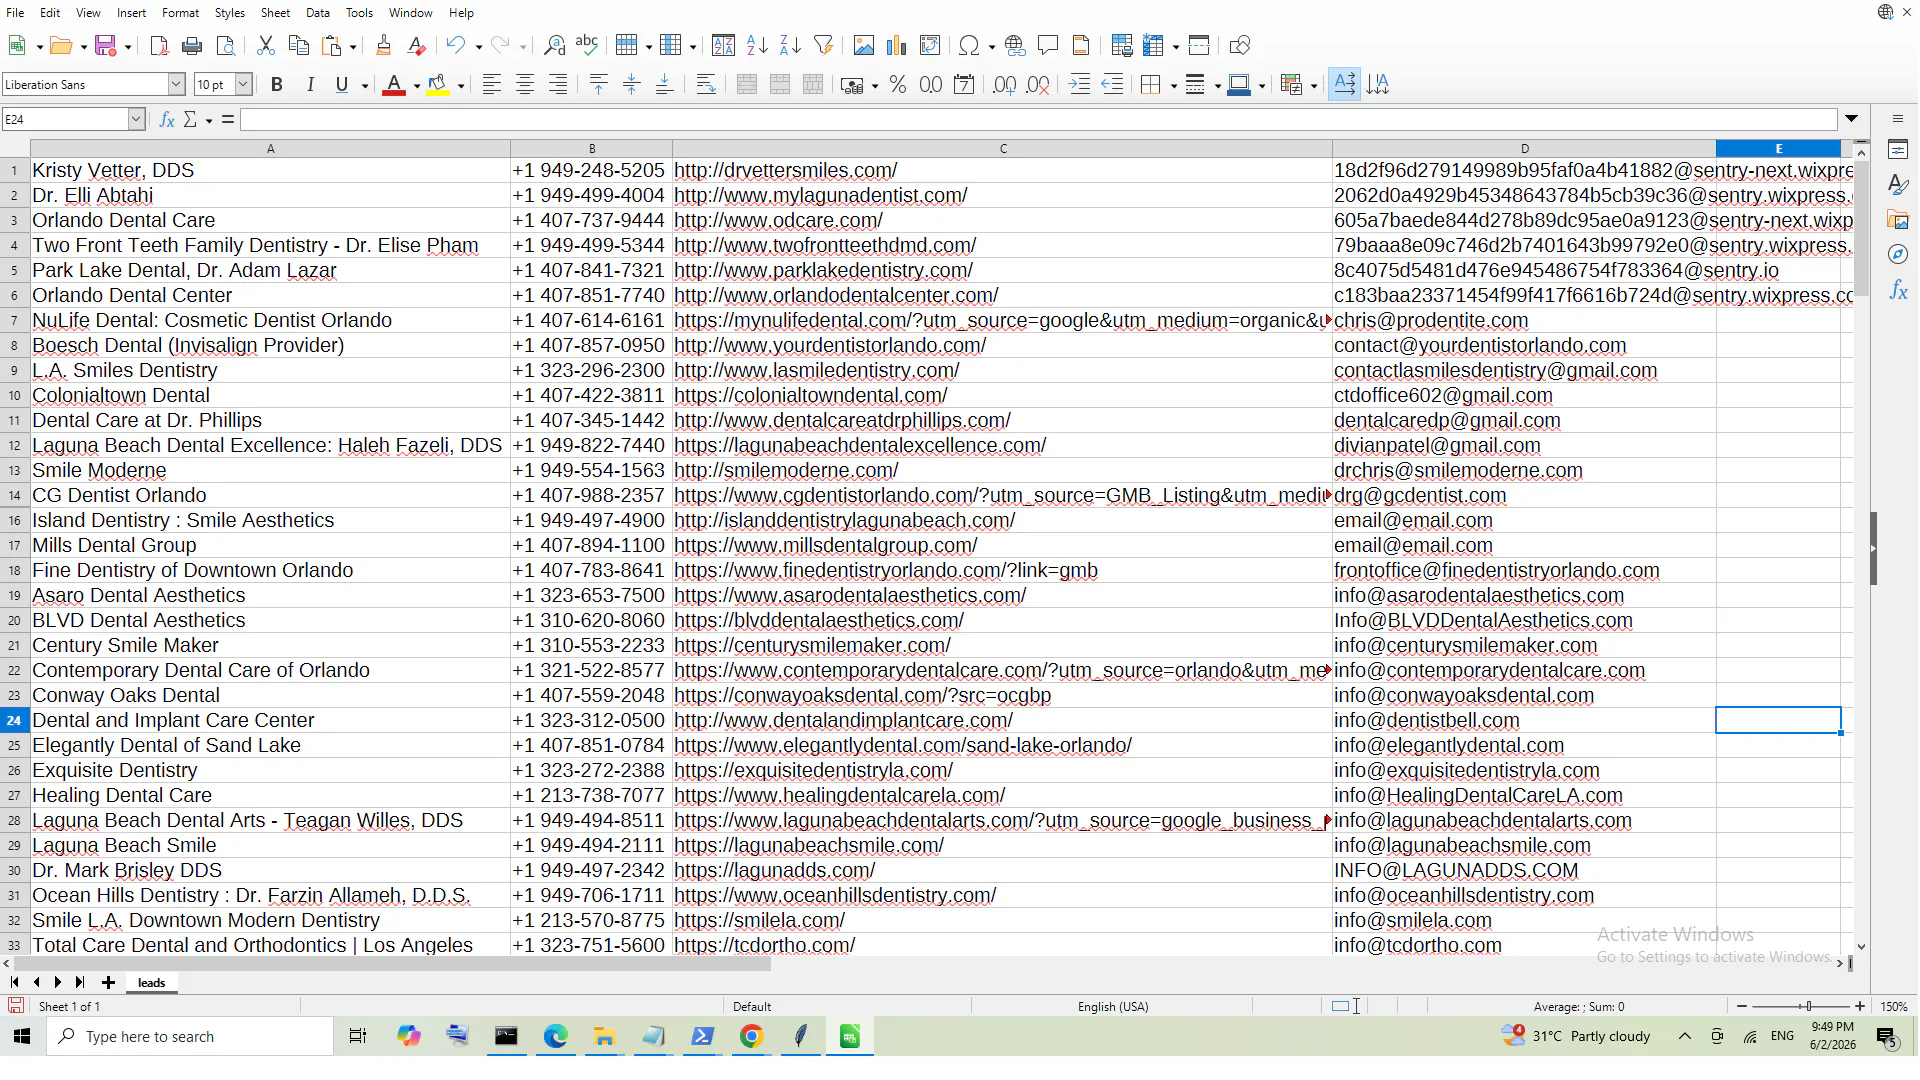Select column header C
Image resolution: width=1920 pixels, height=1080 pixels.
click(x=1002, y=148)
